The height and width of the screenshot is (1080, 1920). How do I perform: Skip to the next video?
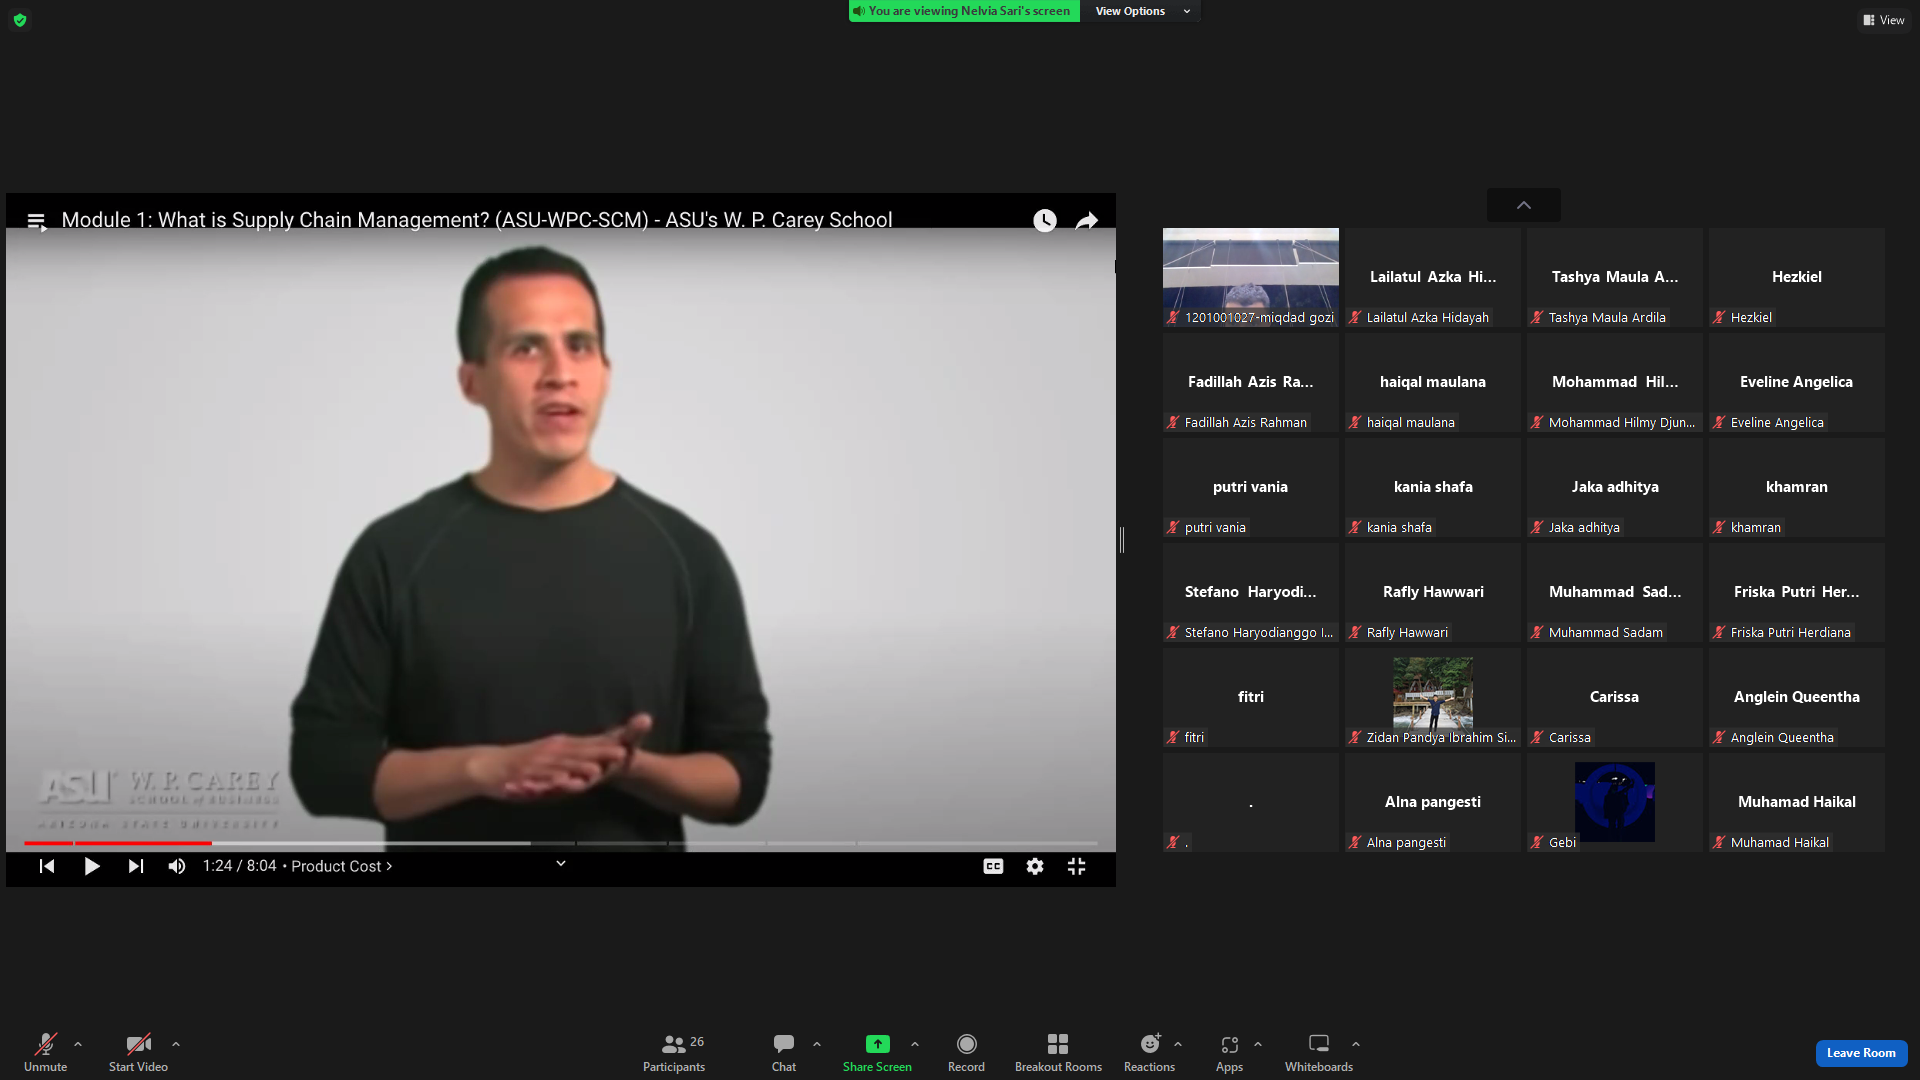click(136, 866)
